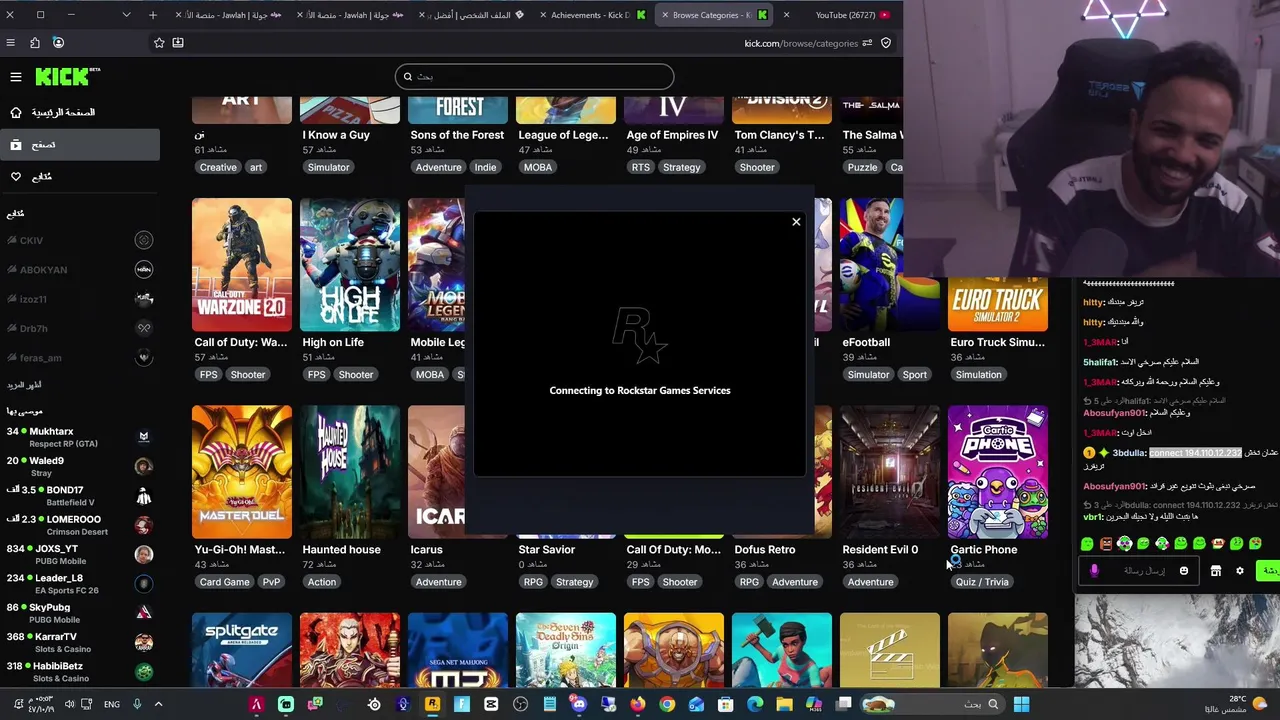This screenshot has height=720, width=1280.
Task: Open the Windows Start button
Action: pyautogui.click(x=1021, y=704)
